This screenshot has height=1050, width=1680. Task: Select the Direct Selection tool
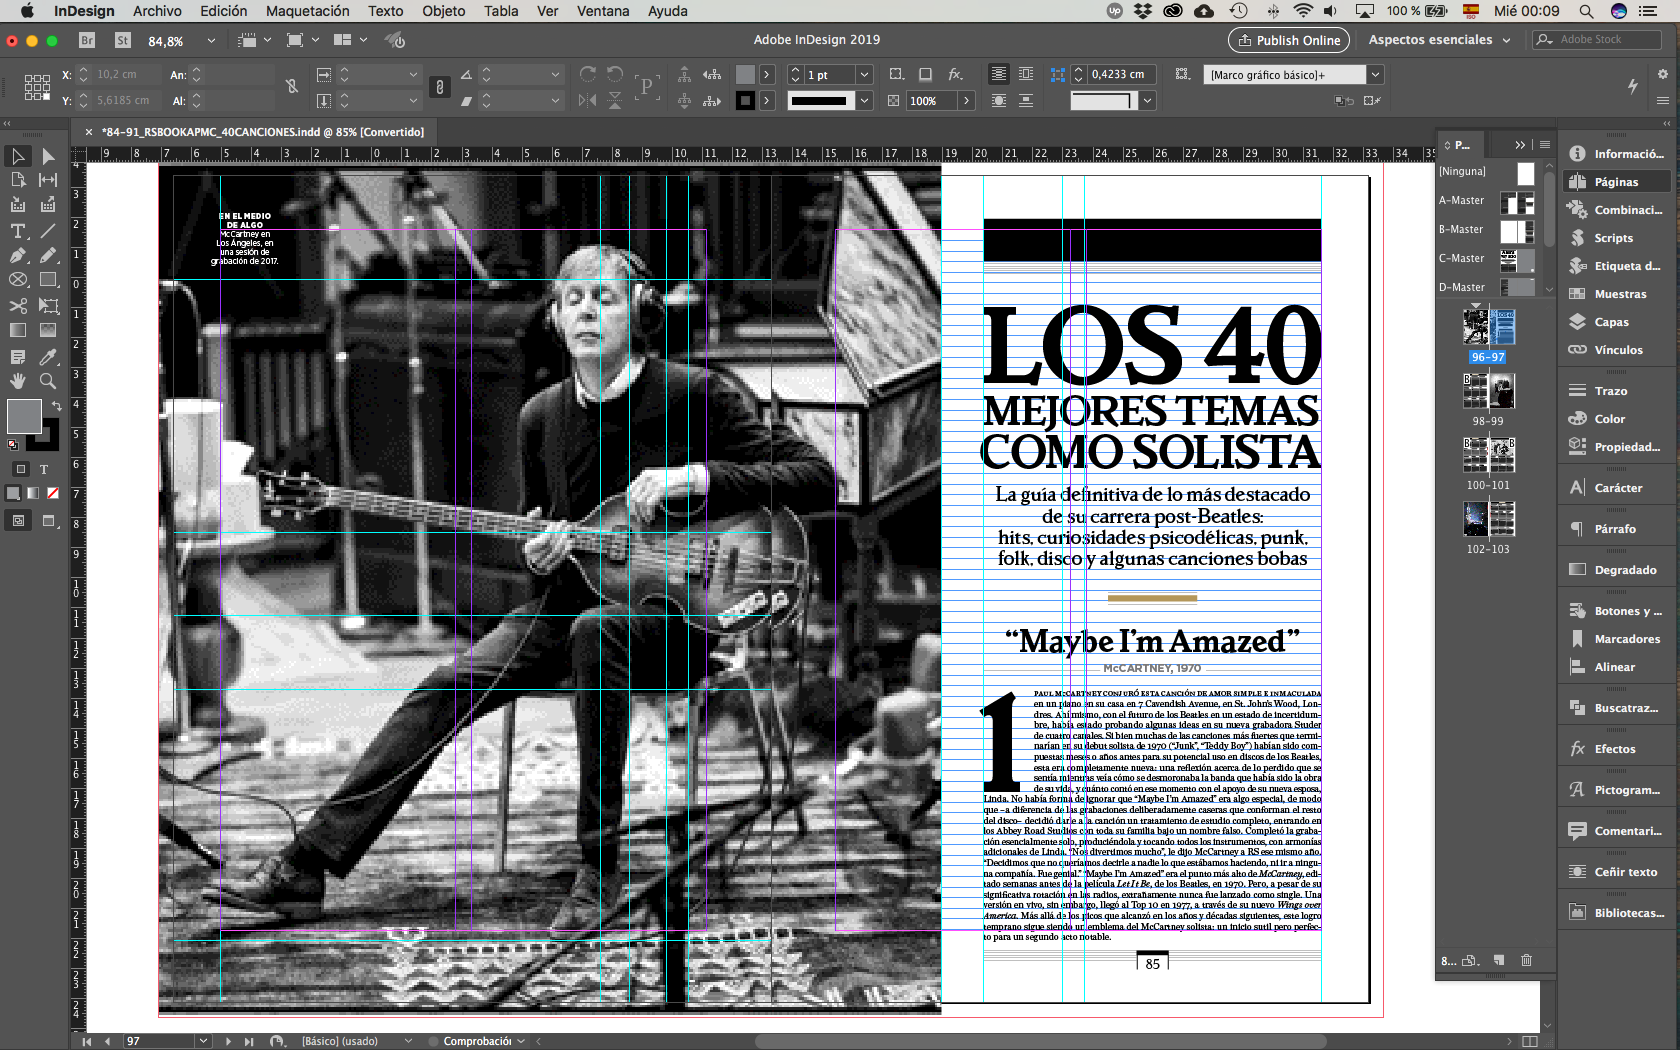[x=48, y=156]
